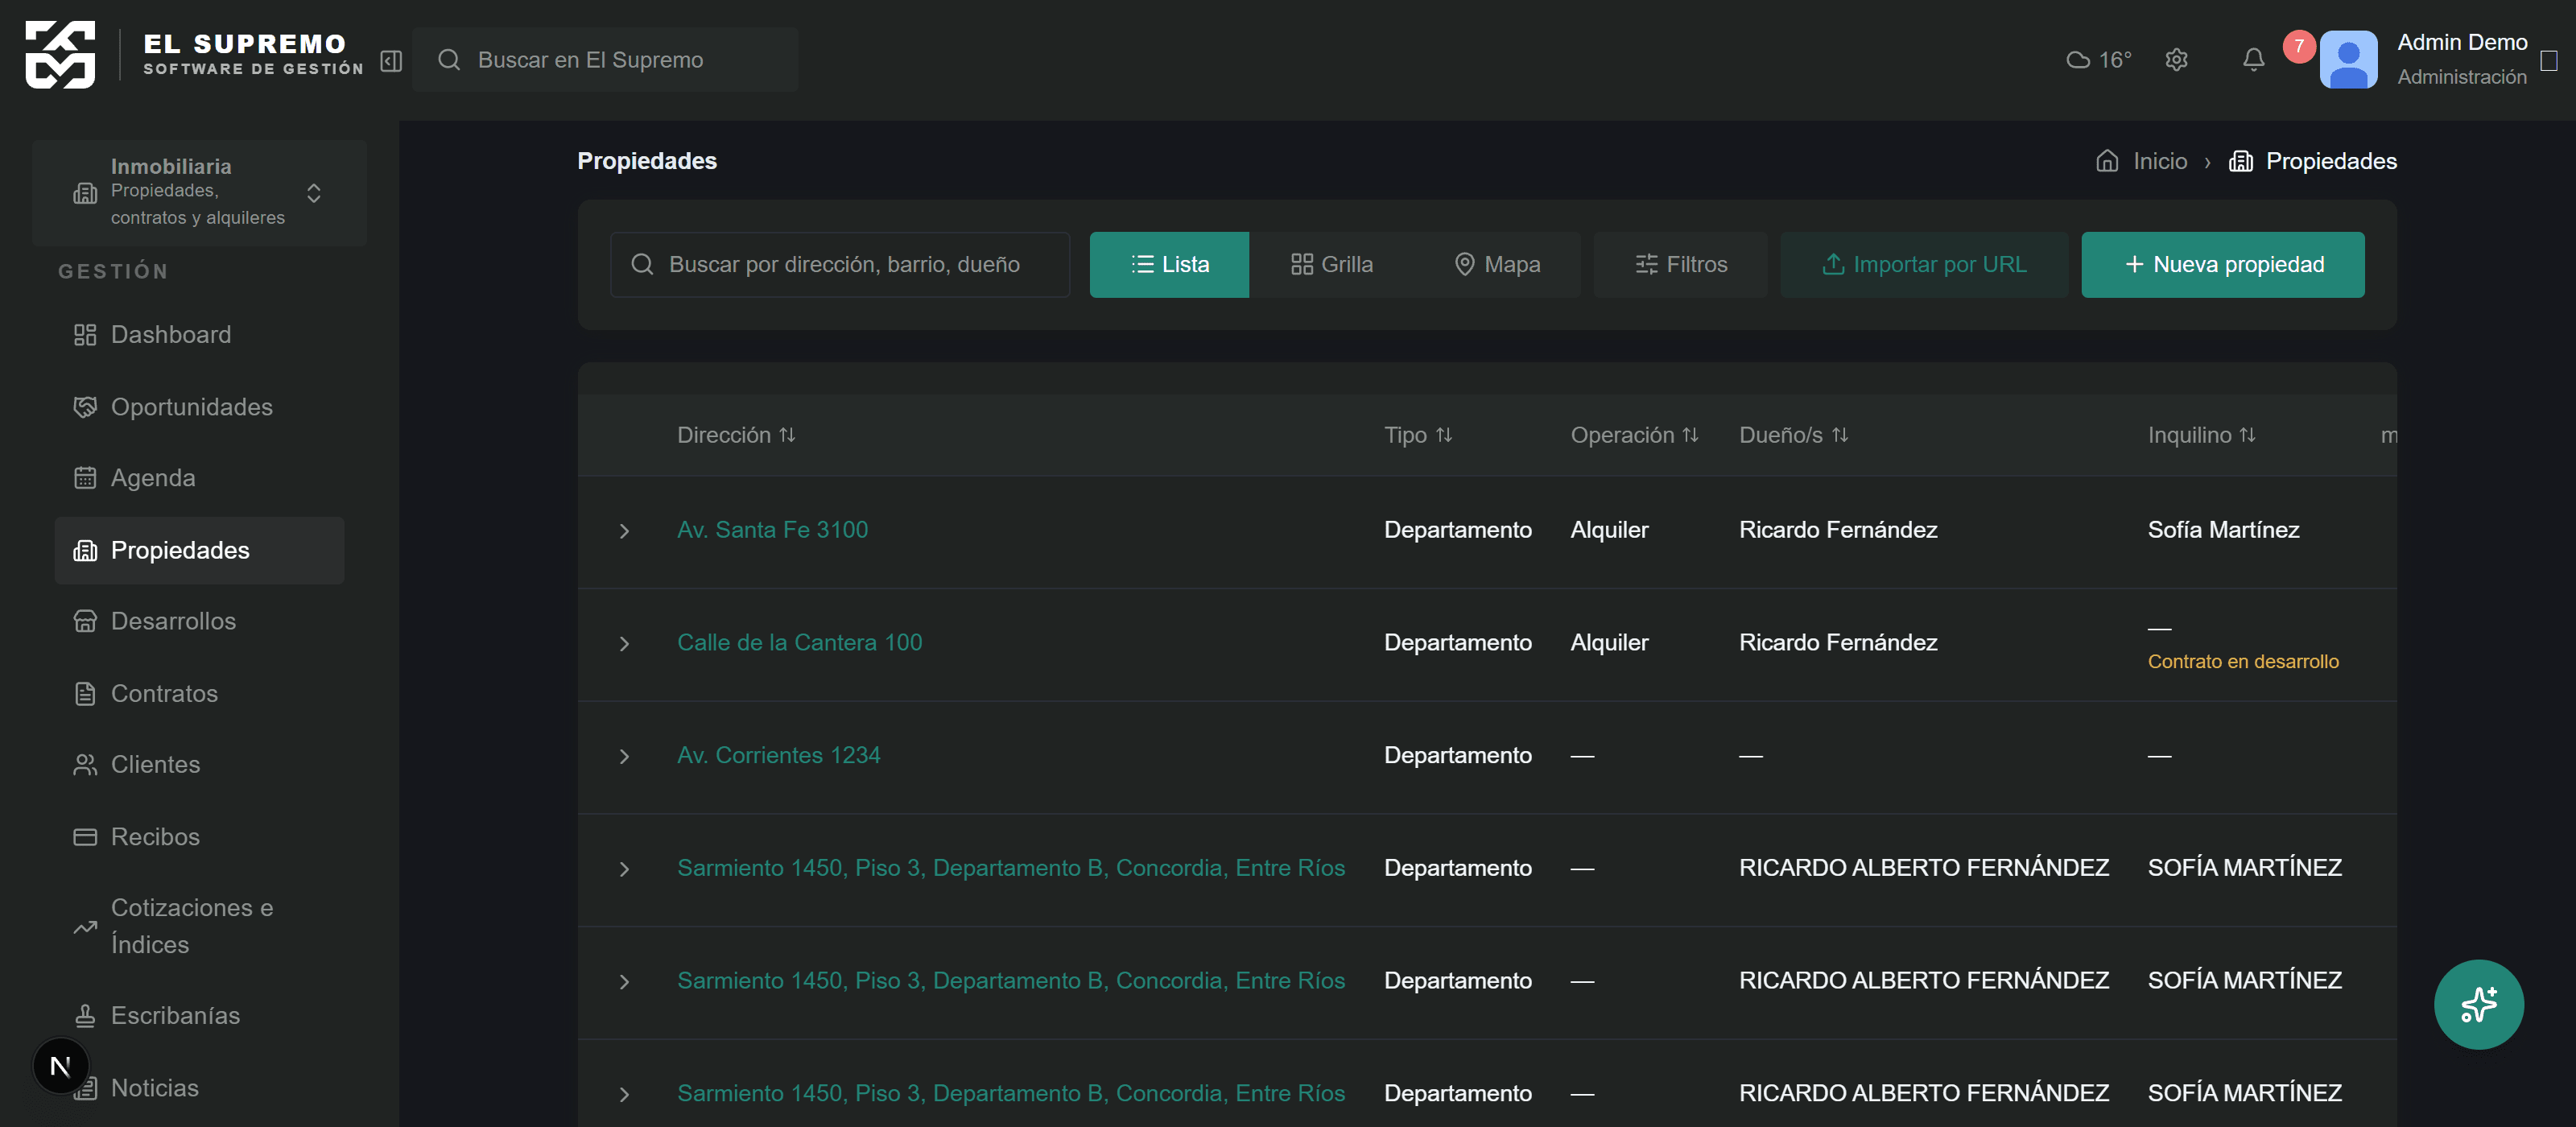Click the search icon in top bar

click(x=449, y=60)
